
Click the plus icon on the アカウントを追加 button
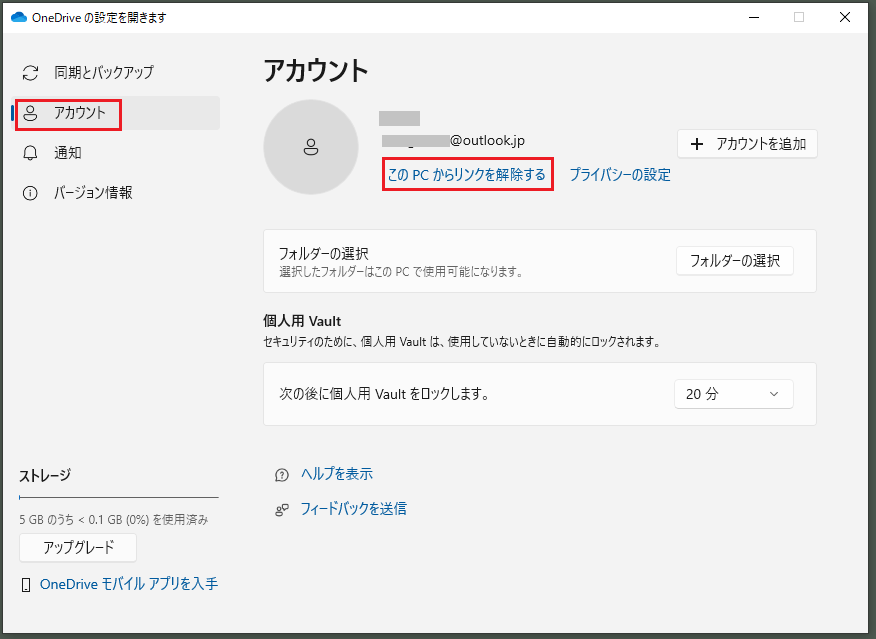coord(697,144)
